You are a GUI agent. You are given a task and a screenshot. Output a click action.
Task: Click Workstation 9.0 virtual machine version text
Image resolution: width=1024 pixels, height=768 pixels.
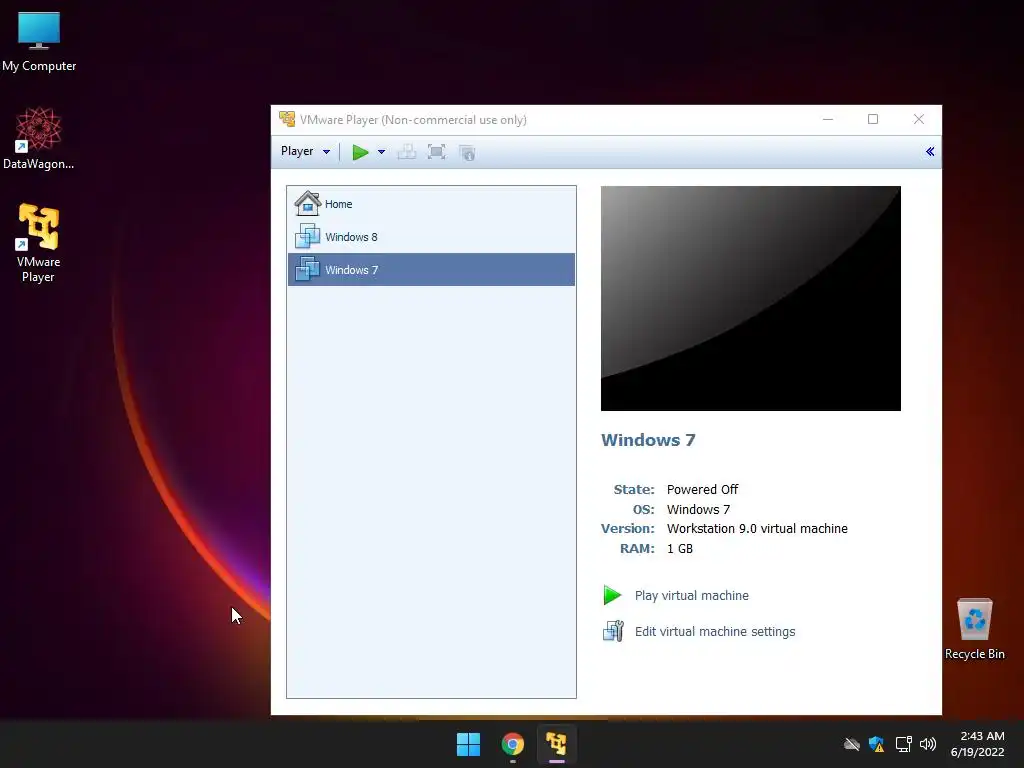pyautogui.click(x=757, y=529)
